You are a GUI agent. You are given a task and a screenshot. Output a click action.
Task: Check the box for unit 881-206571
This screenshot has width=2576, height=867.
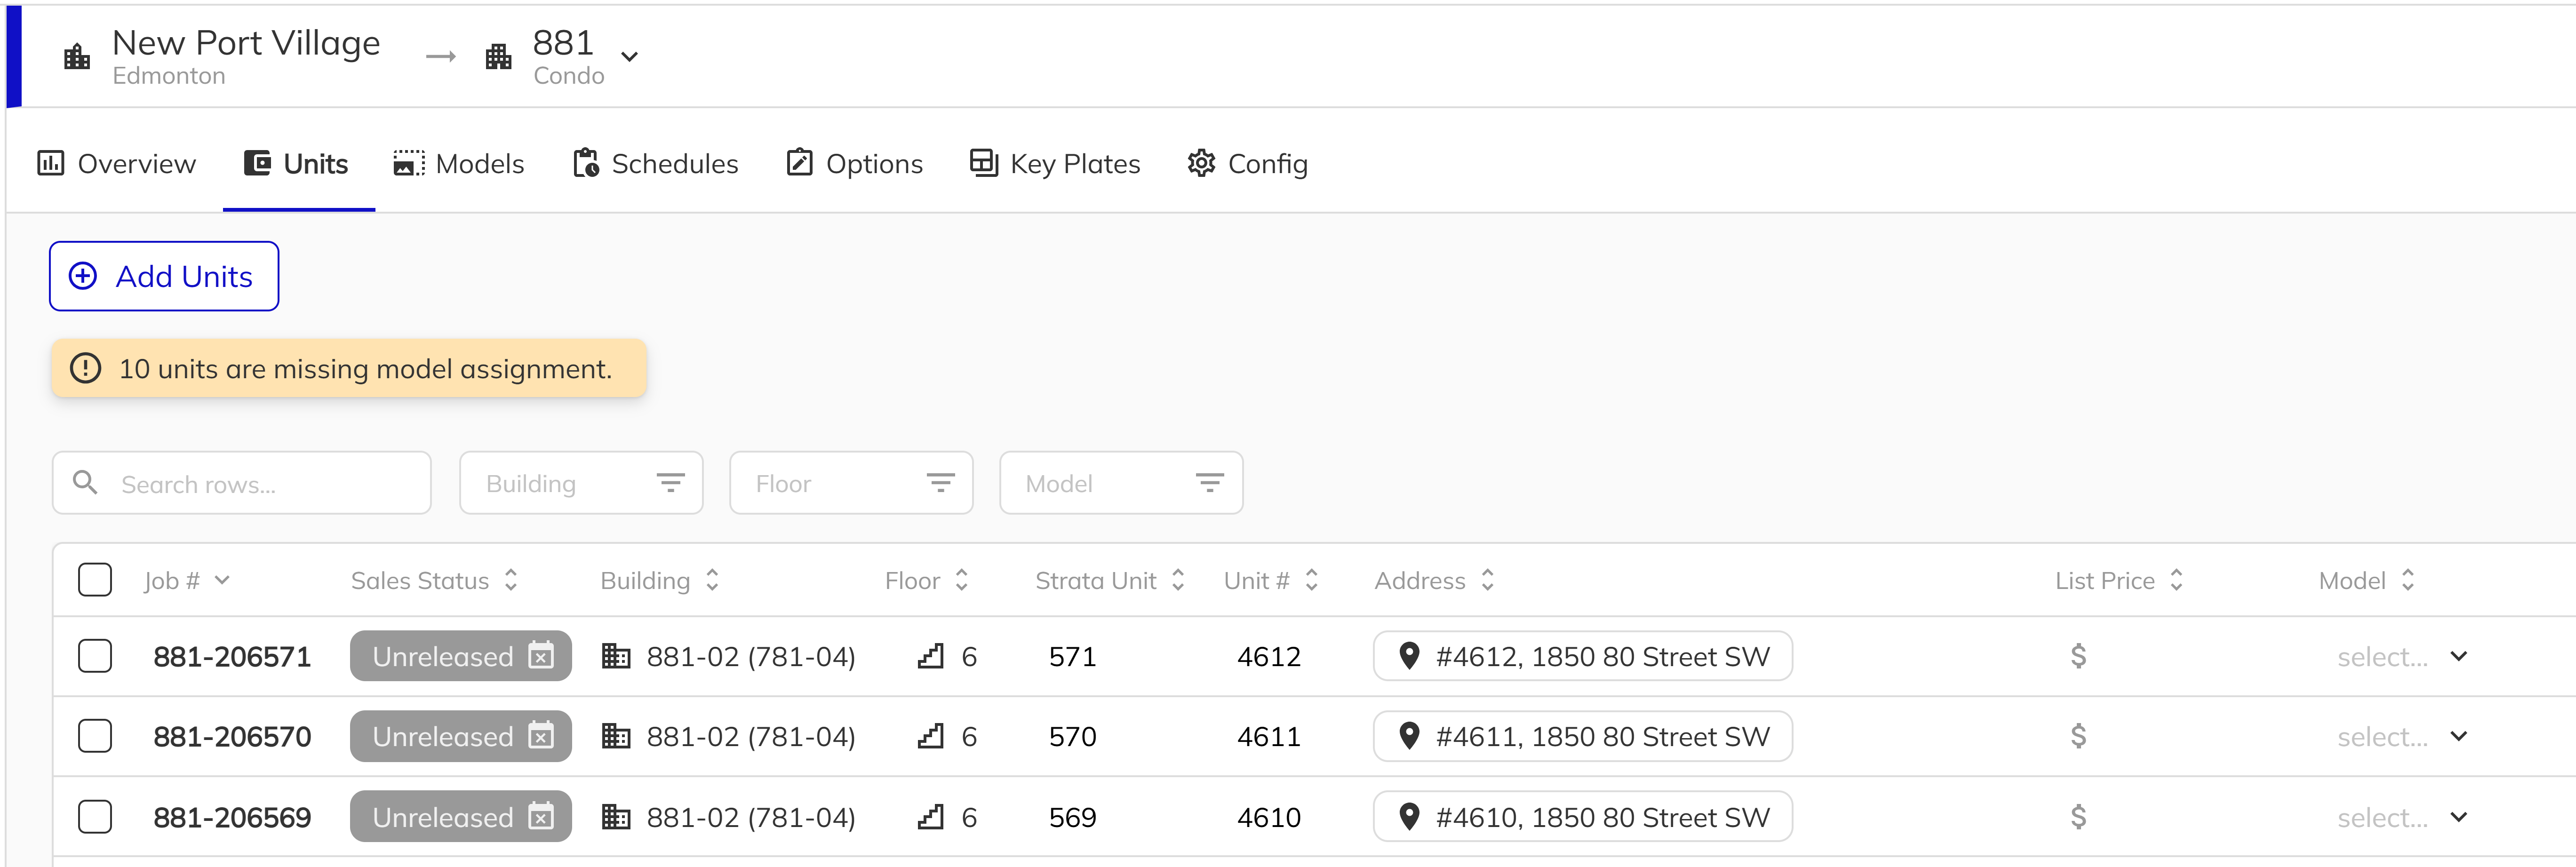click(95, 656)
